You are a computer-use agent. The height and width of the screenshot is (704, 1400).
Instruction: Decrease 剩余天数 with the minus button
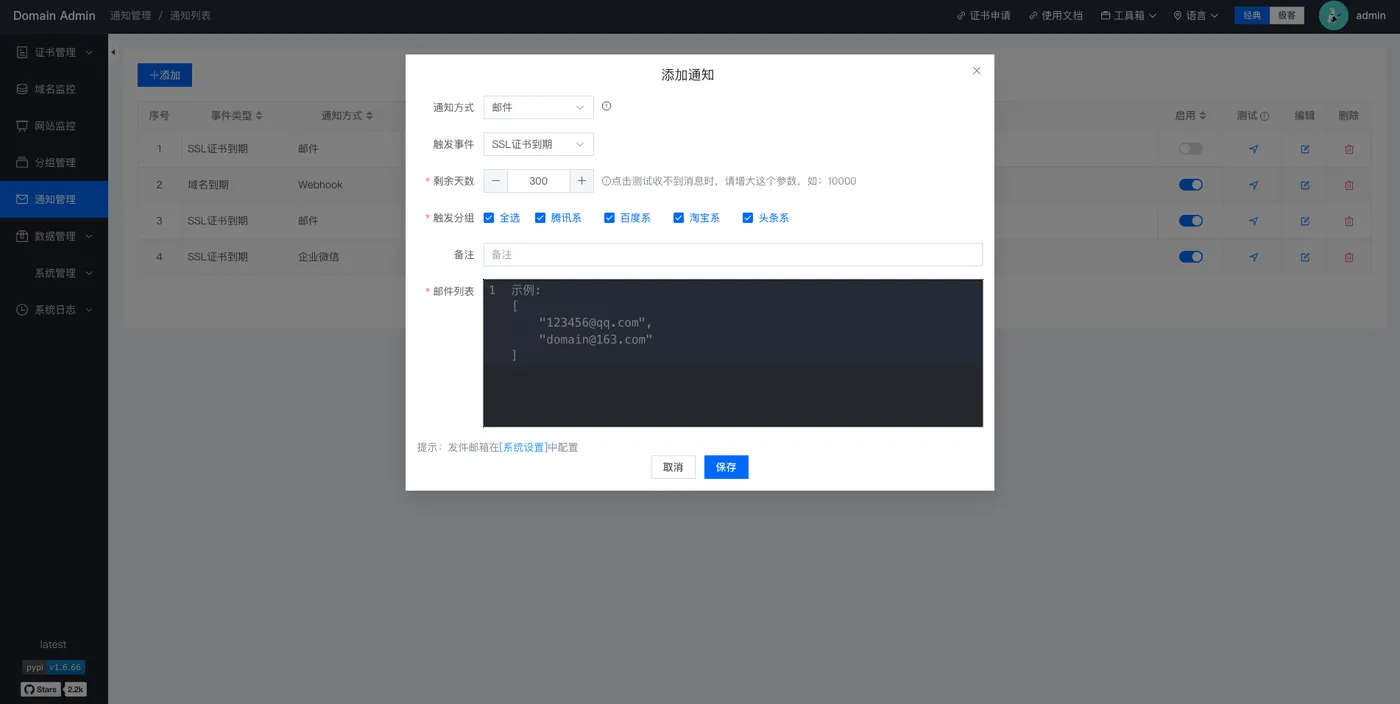496,181
